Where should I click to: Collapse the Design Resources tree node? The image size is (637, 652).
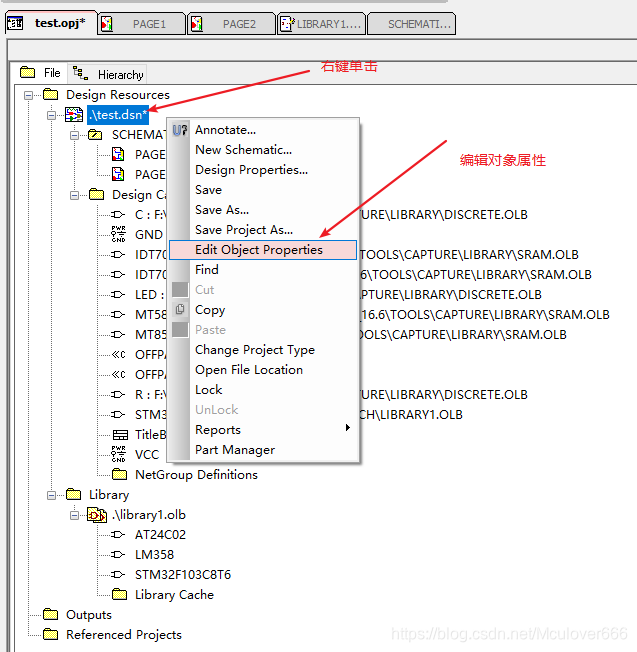click(29, 95)
